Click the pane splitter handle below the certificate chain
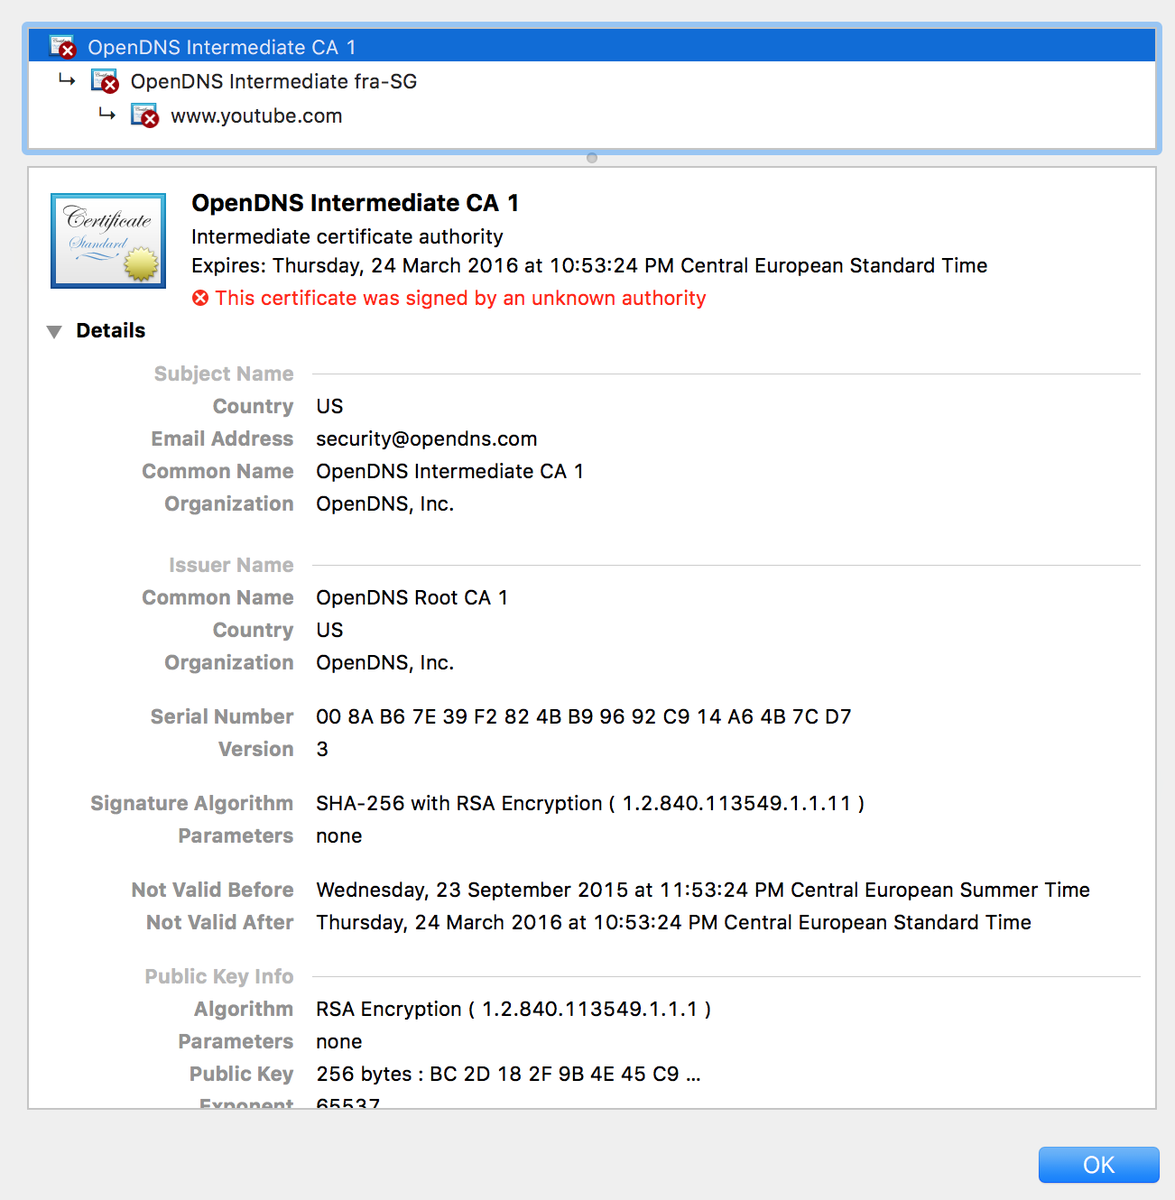The image size is (1175, 1200). point(592,158)
